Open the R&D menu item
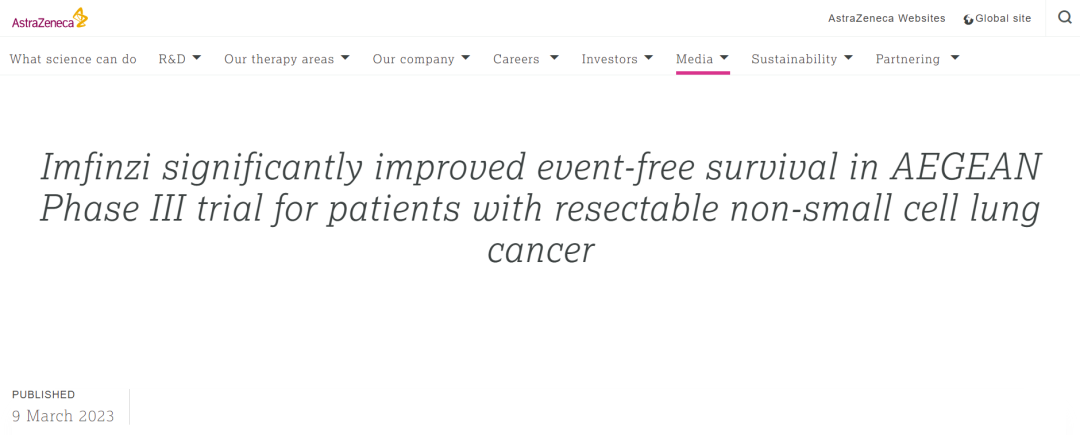This screenshot has height=435, width=1080. pos(172,59)
